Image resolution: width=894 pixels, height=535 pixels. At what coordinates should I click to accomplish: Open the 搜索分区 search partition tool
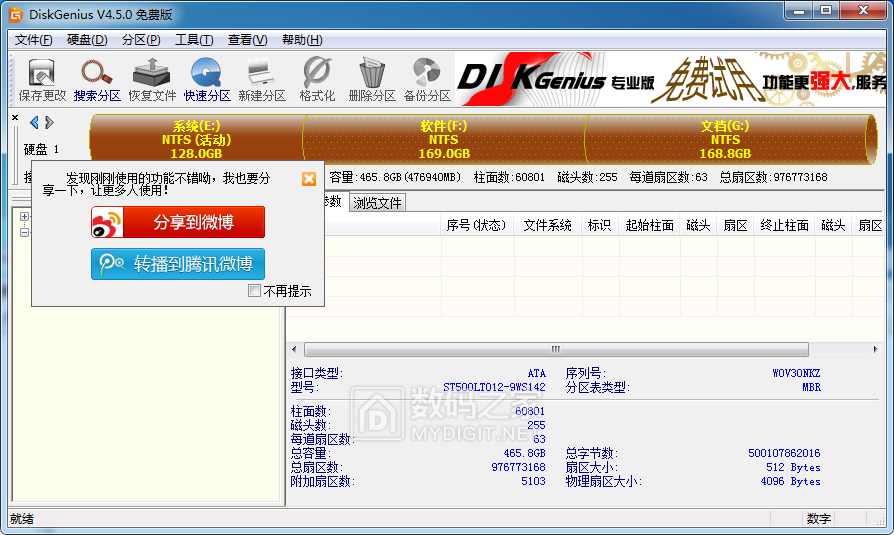pos(97,80)
